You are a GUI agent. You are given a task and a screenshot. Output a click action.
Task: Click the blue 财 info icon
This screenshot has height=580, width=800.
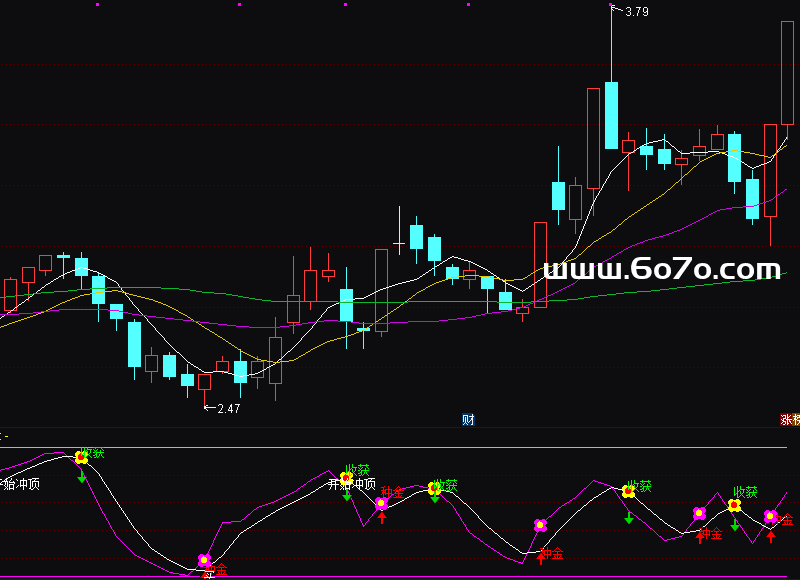(467, 420)
